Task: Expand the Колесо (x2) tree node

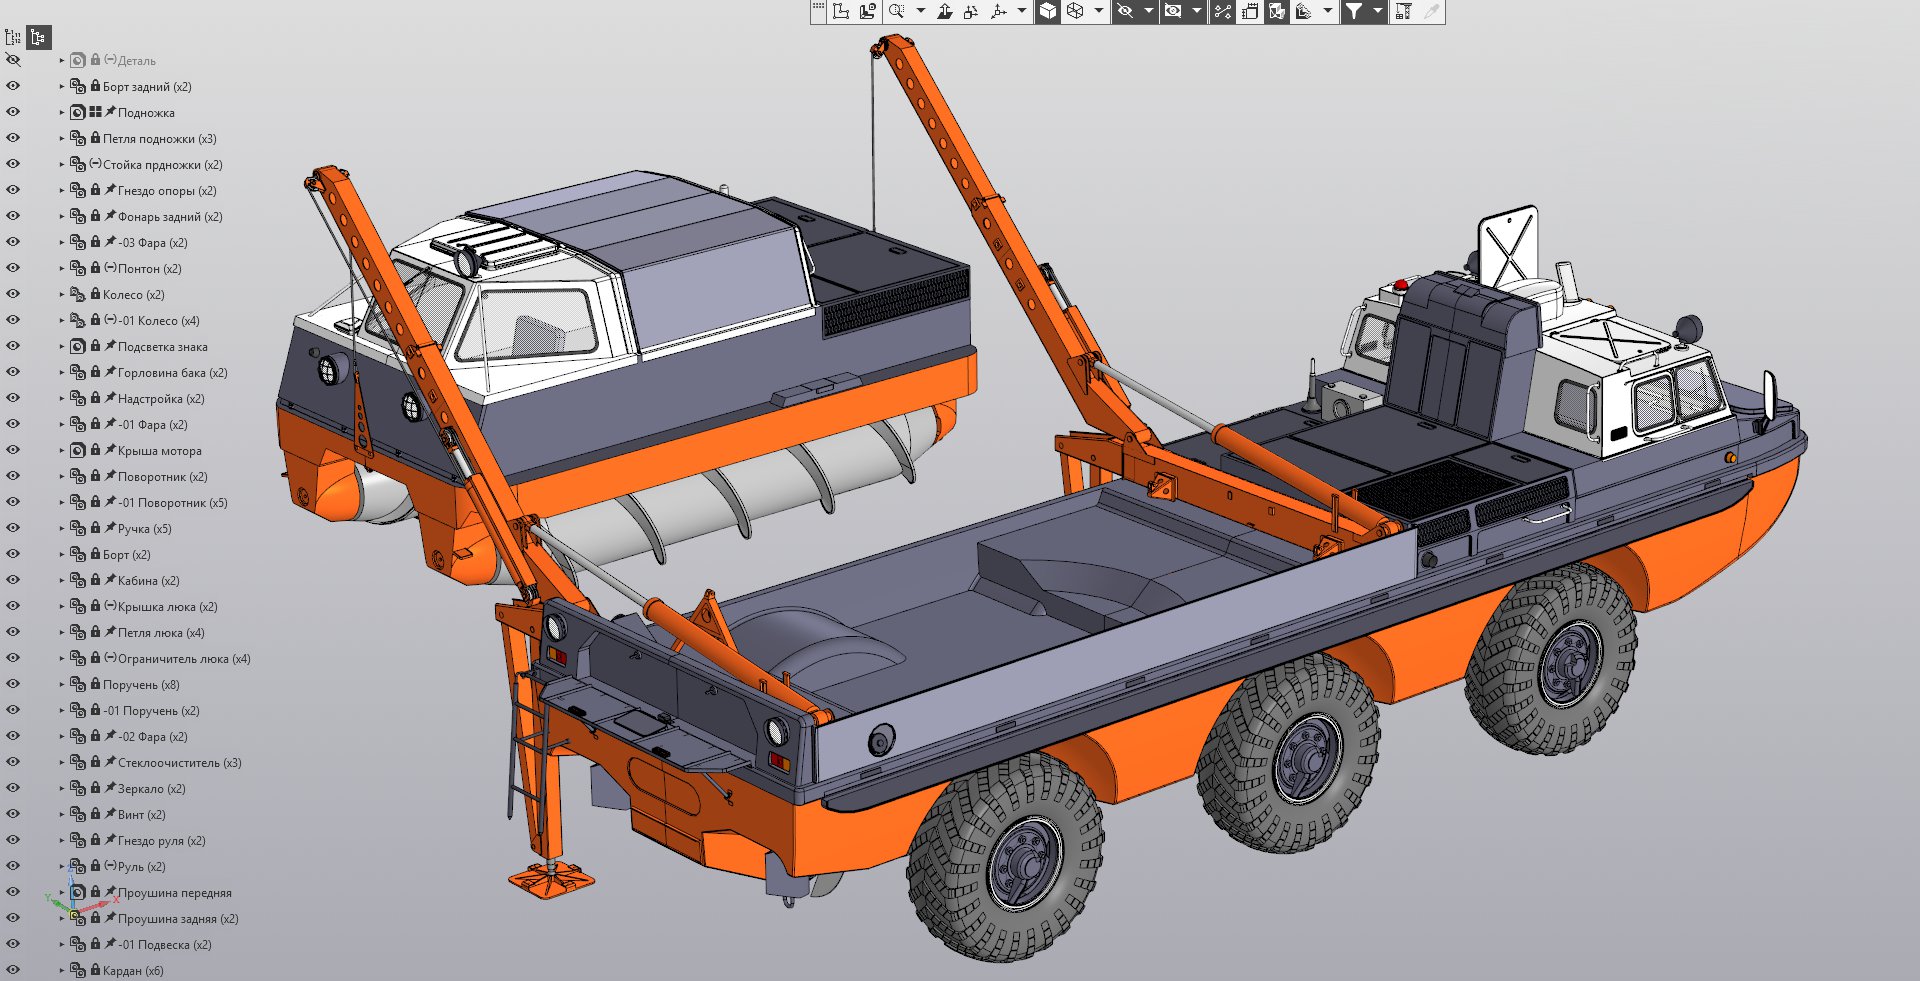Action: 61,295
